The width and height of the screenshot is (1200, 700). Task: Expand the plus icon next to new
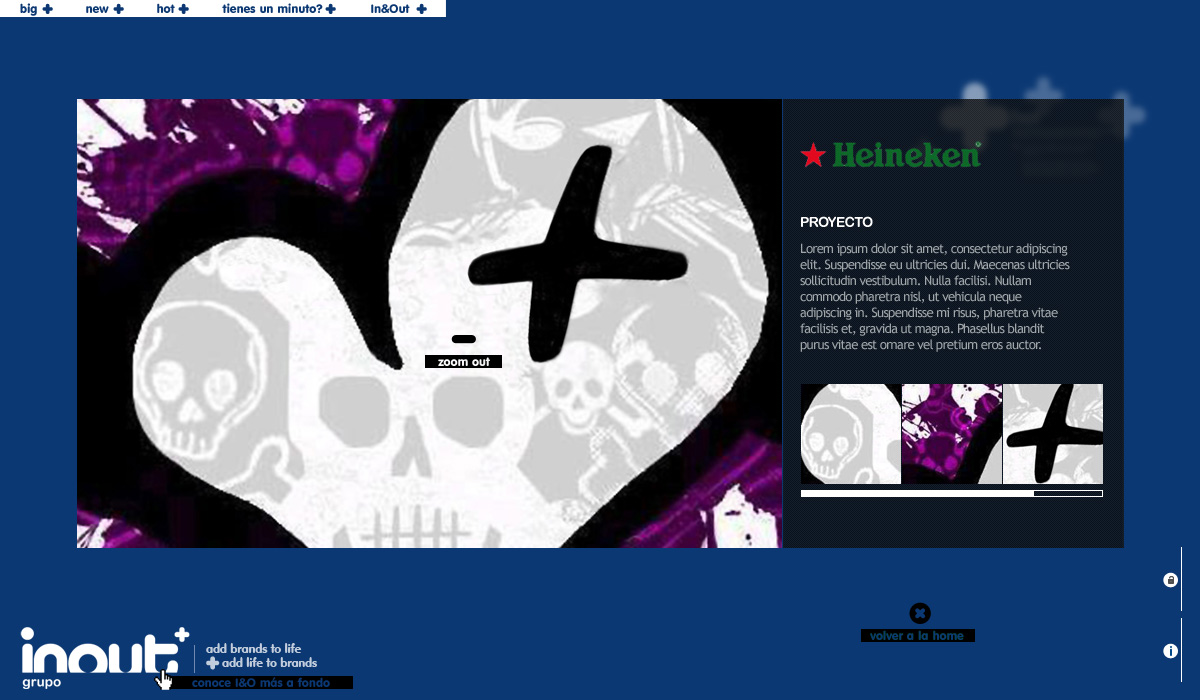pos(119,9)
